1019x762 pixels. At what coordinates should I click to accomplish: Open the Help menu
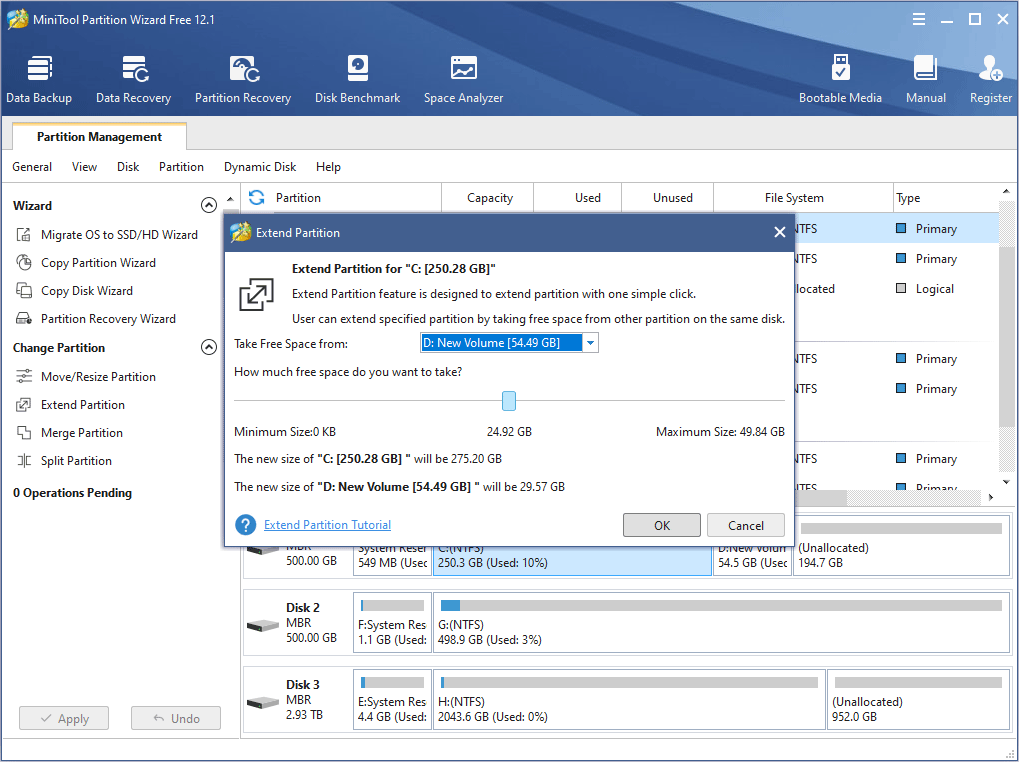click(x=328, y=167)
